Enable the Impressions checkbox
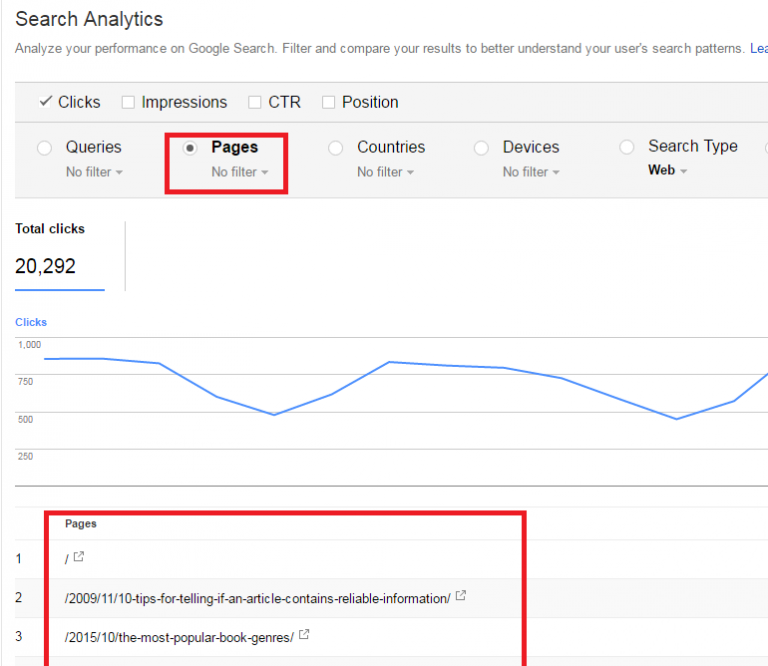The height and width of the screenshot is (666, 768). 128,102
